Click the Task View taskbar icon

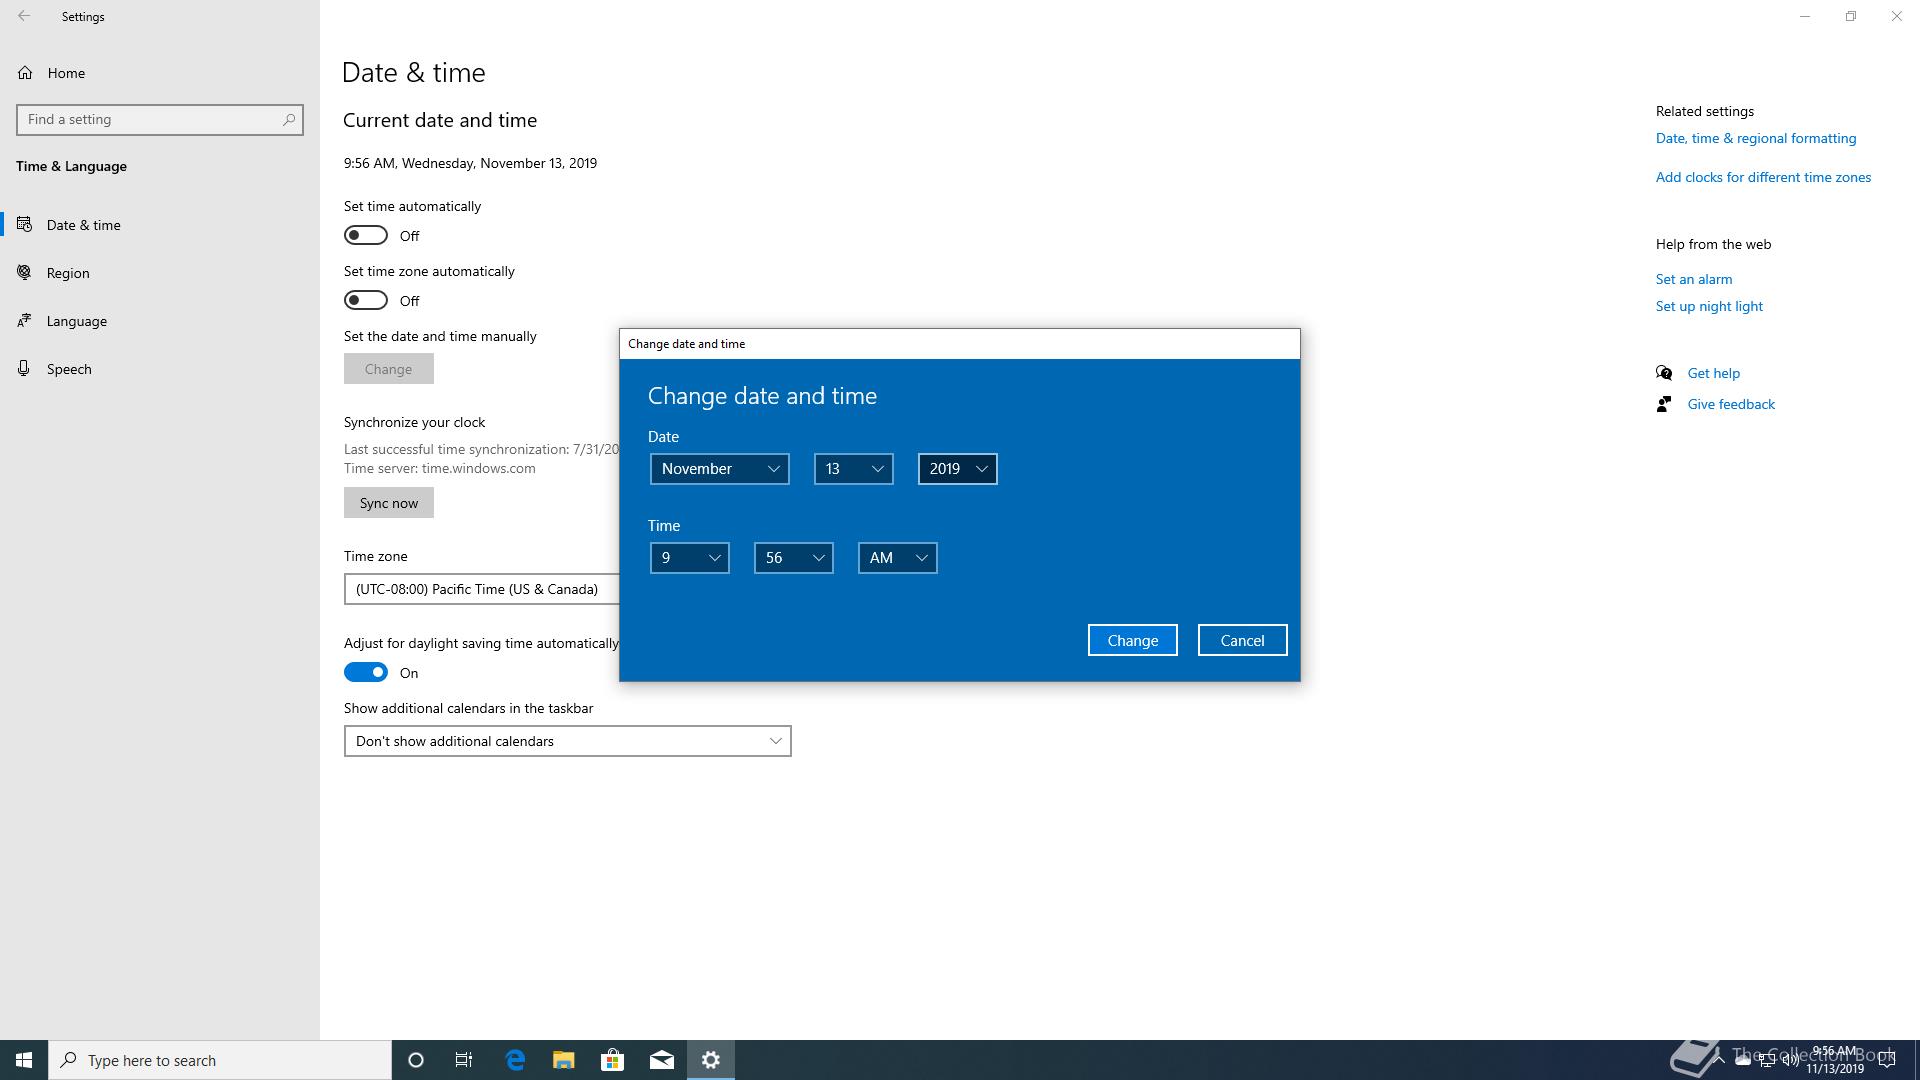tap(464, 1060)
